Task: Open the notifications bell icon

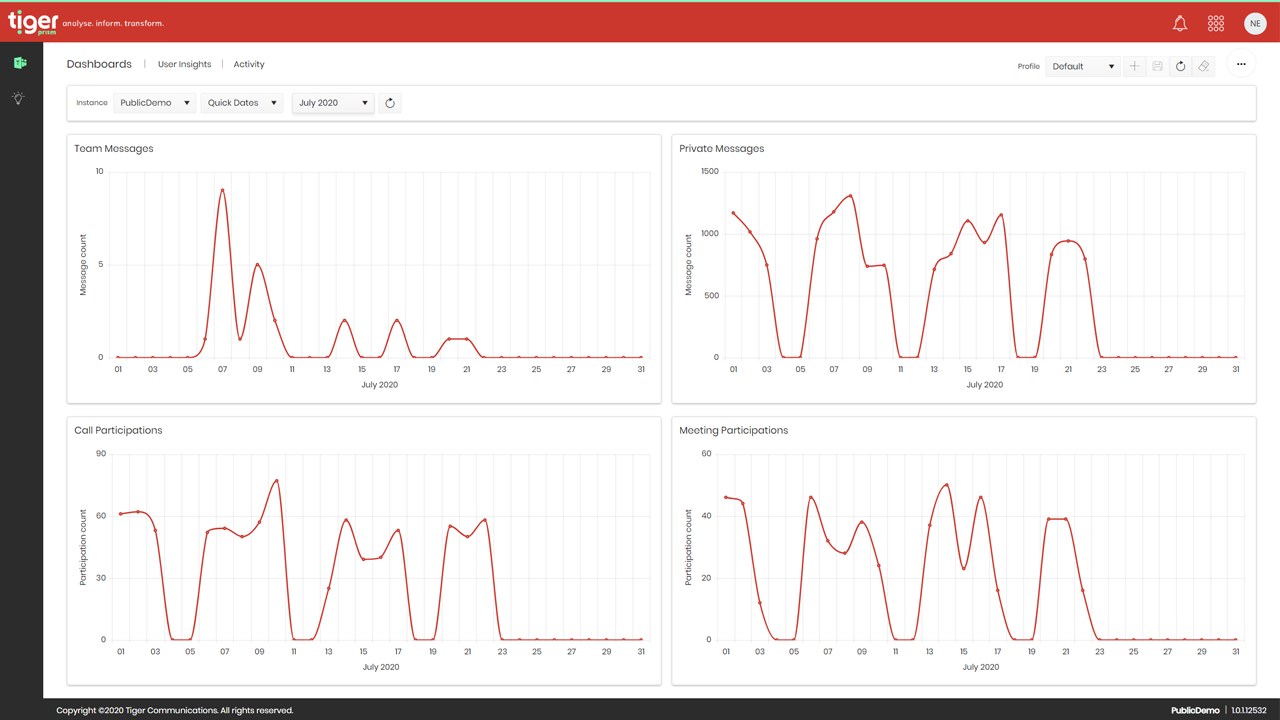Action: (1180, 24)
